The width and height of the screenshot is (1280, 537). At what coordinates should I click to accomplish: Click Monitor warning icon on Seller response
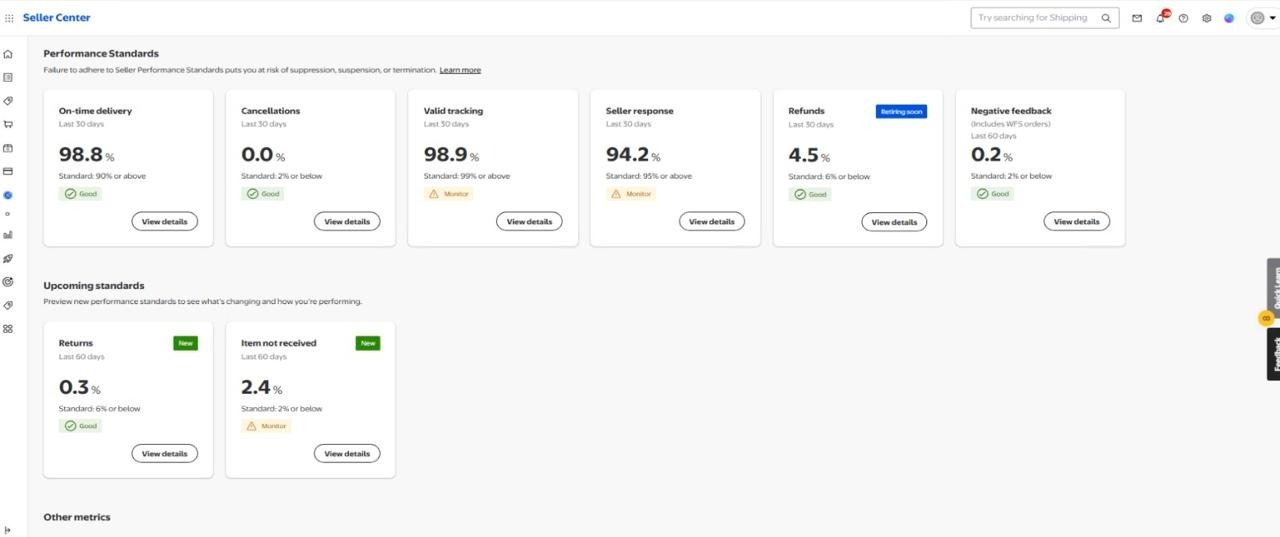616,194
